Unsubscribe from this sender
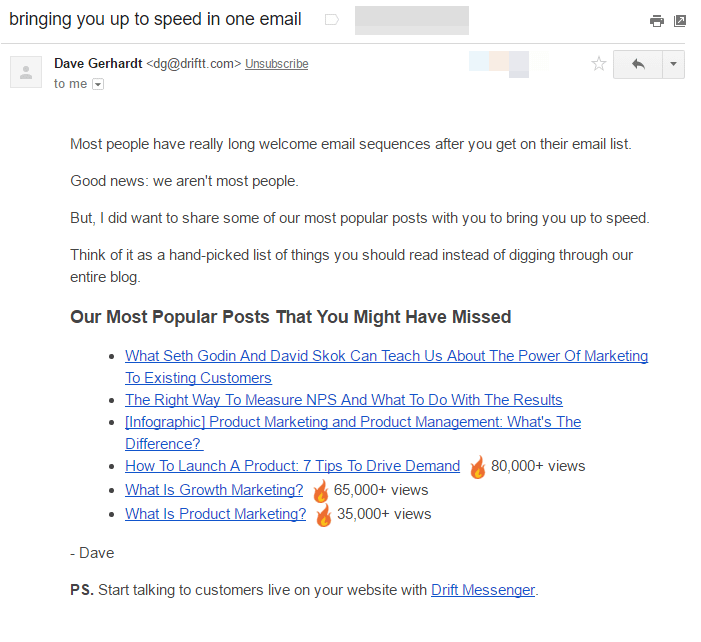This screenshot has width=701, height=642. (277, 64)
